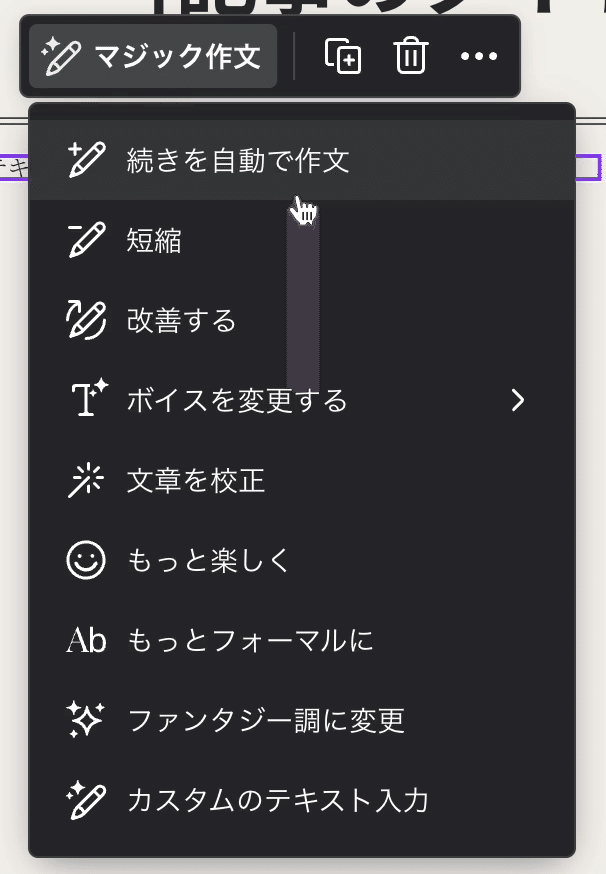This screenshot has height=874, width=606.
Task: Click the sparkle wand icon beside 文章を校正
Action: click(x=87, y=480)
